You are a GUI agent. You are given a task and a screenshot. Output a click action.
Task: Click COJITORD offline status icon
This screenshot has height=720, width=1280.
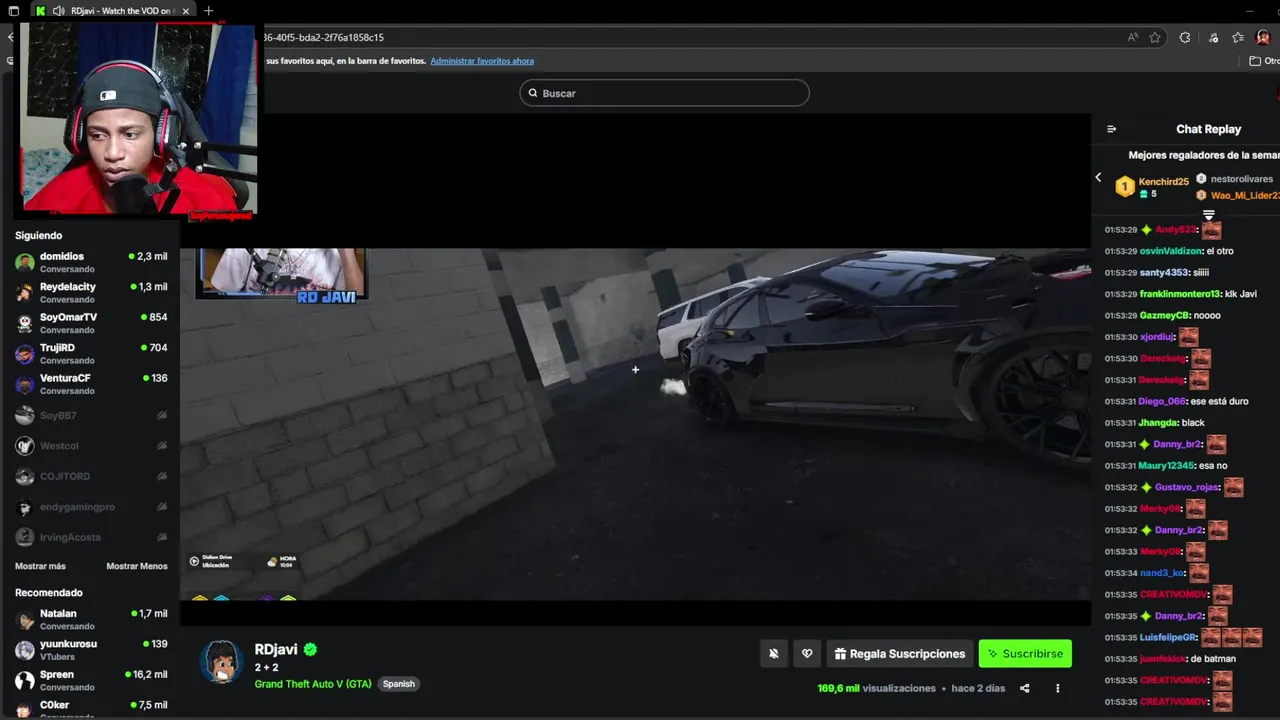click(162, 476)
